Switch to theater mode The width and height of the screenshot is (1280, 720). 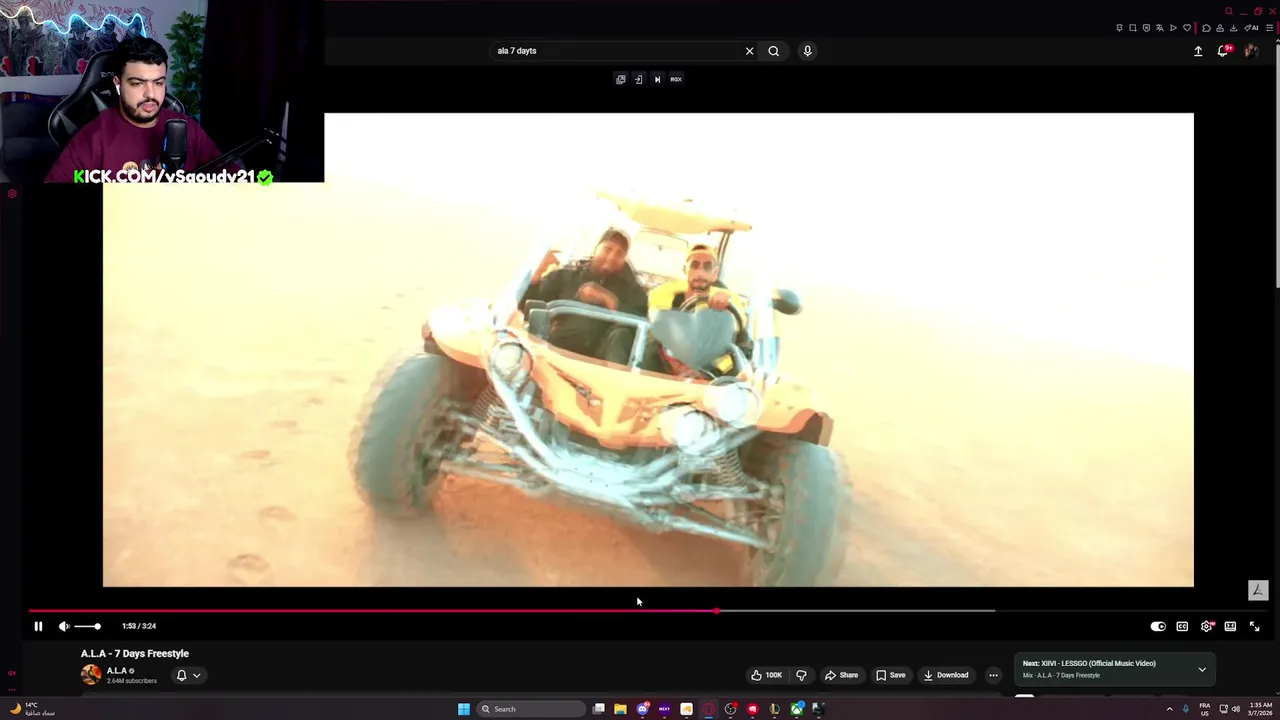pyautogui.click(x=1230, y=626)
